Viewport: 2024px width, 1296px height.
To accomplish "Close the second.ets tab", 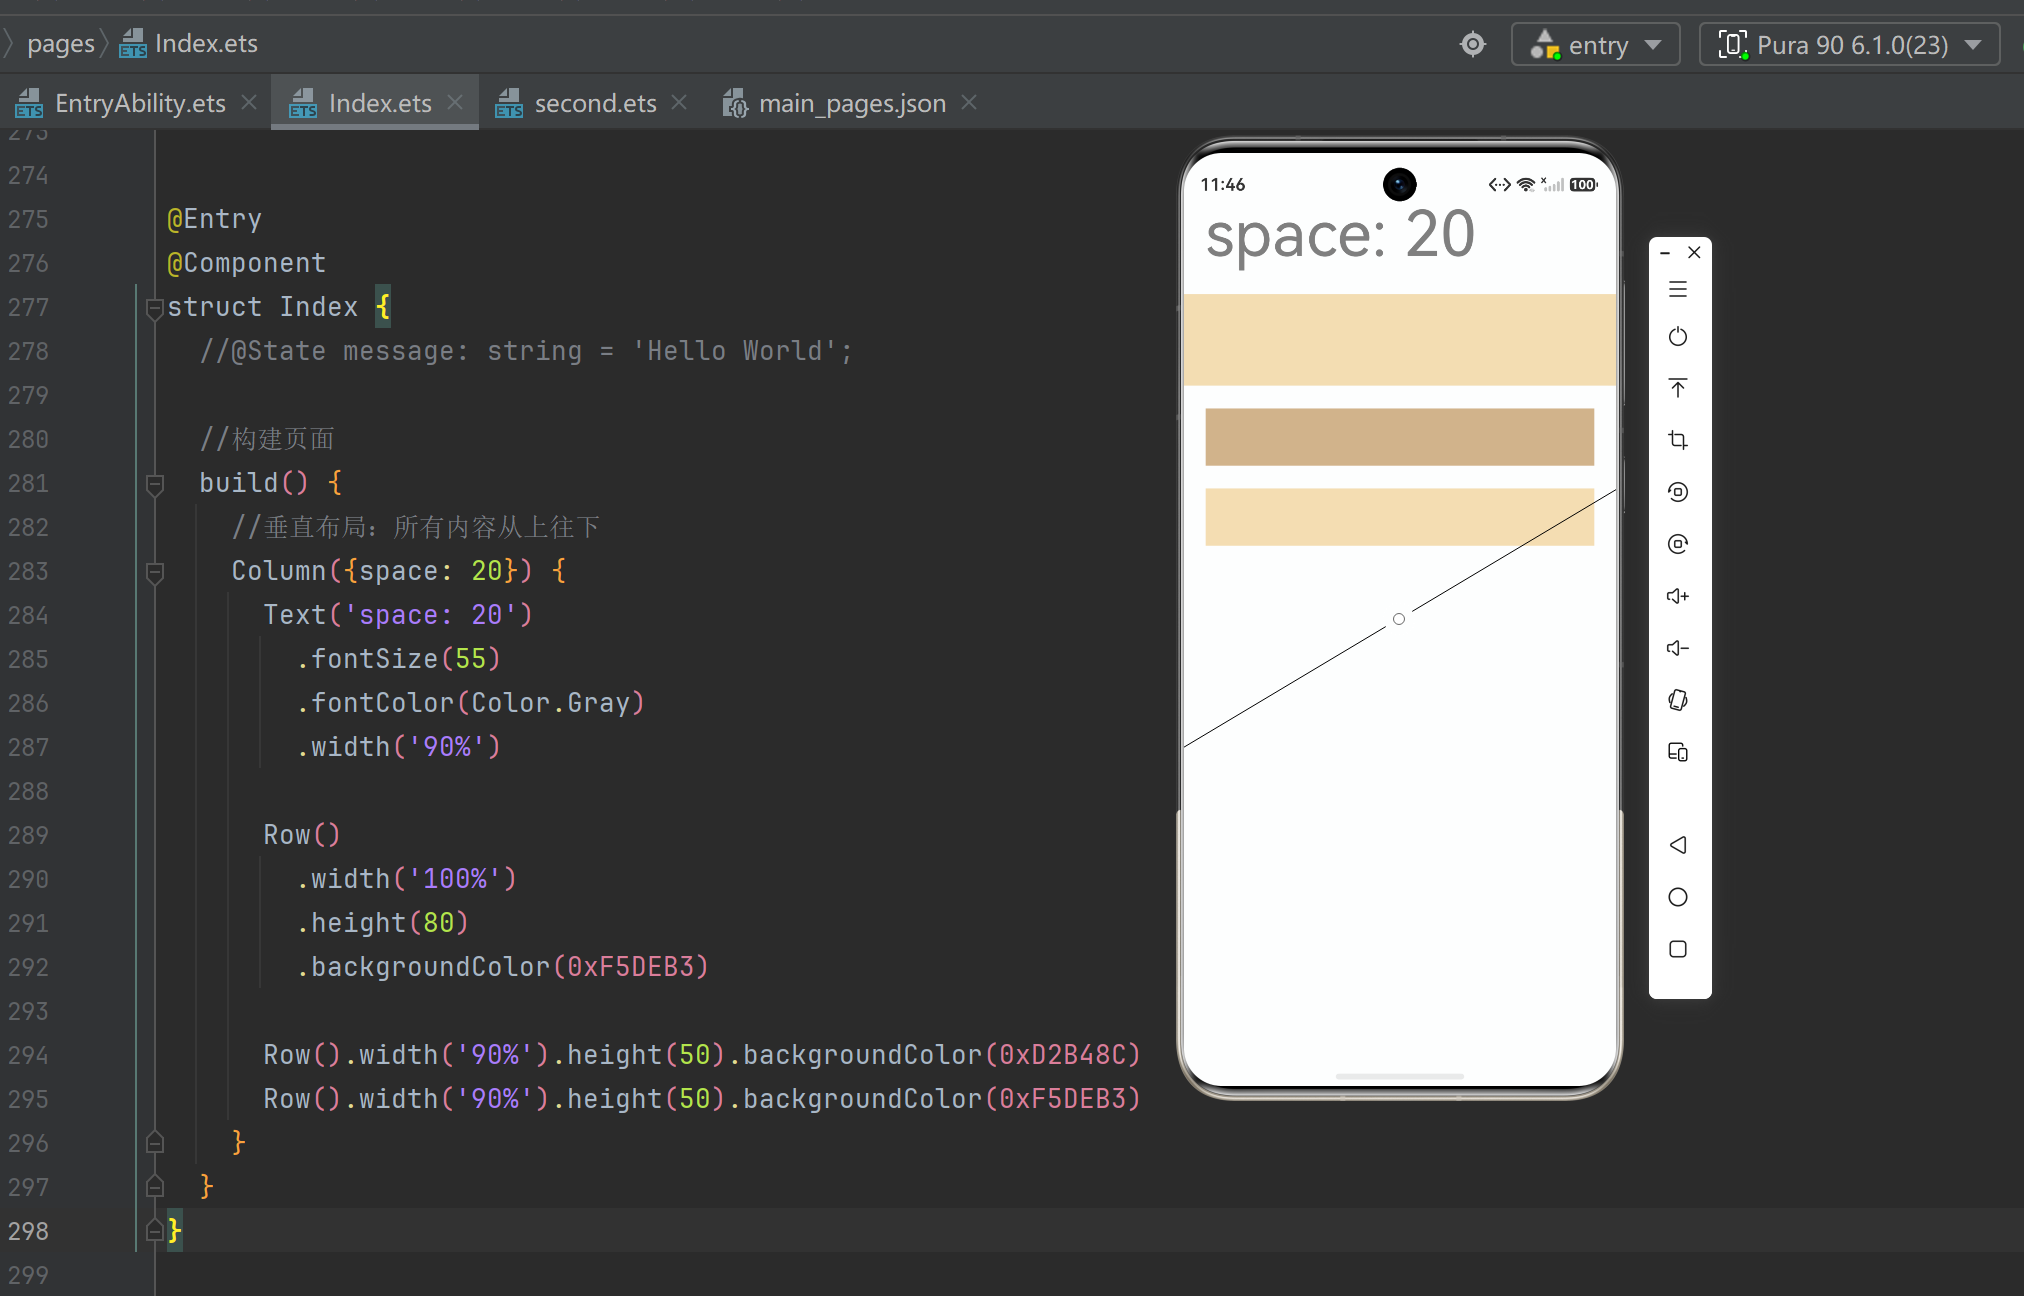I will pos(679,103).
